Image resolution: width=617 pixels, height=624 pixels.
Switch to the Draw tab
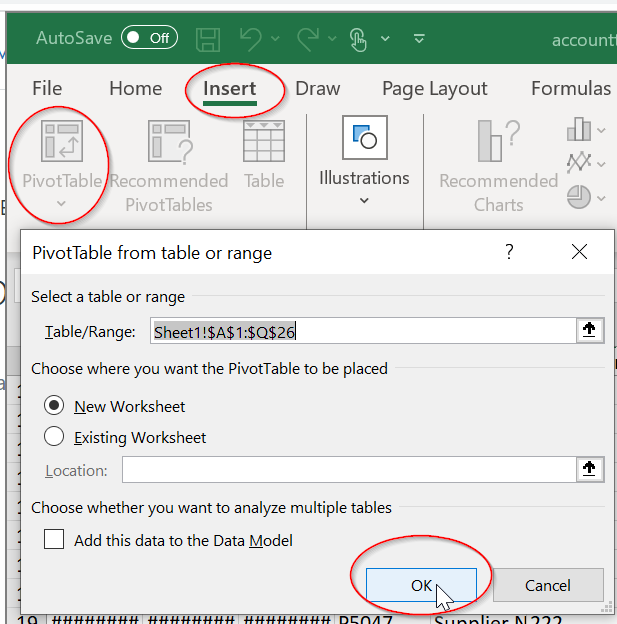point(318,88)
